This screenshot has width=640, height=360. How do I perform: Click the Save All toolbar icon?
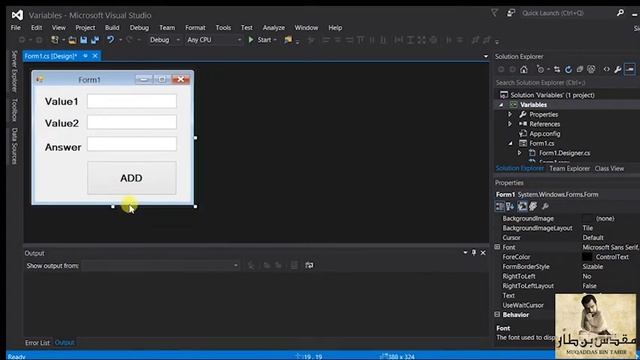point(95,40)
